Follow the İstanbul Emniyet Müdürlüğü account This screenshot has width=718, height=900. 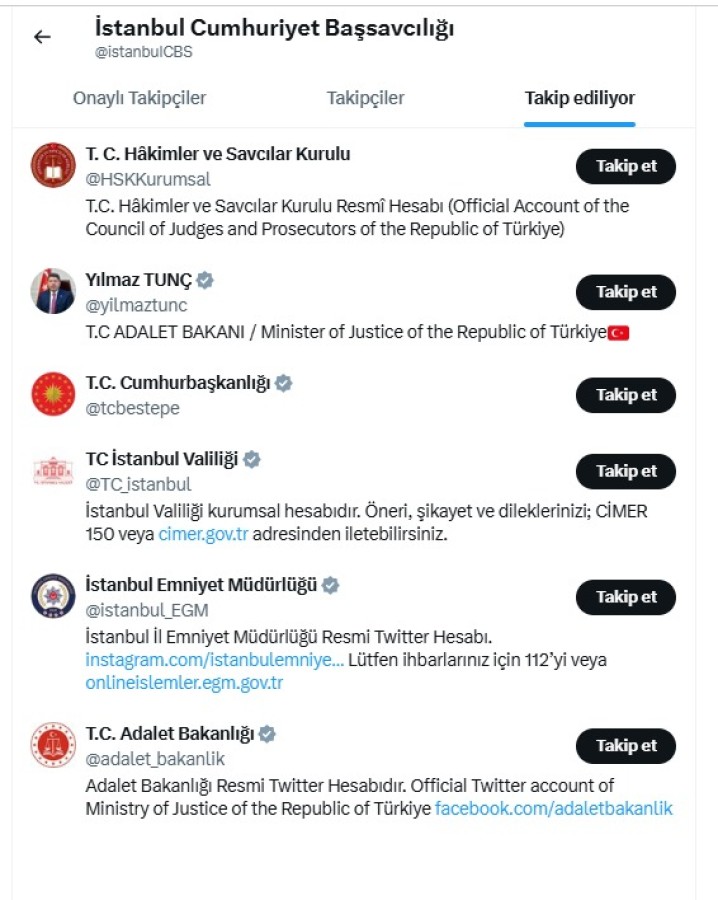click(626, 597)
